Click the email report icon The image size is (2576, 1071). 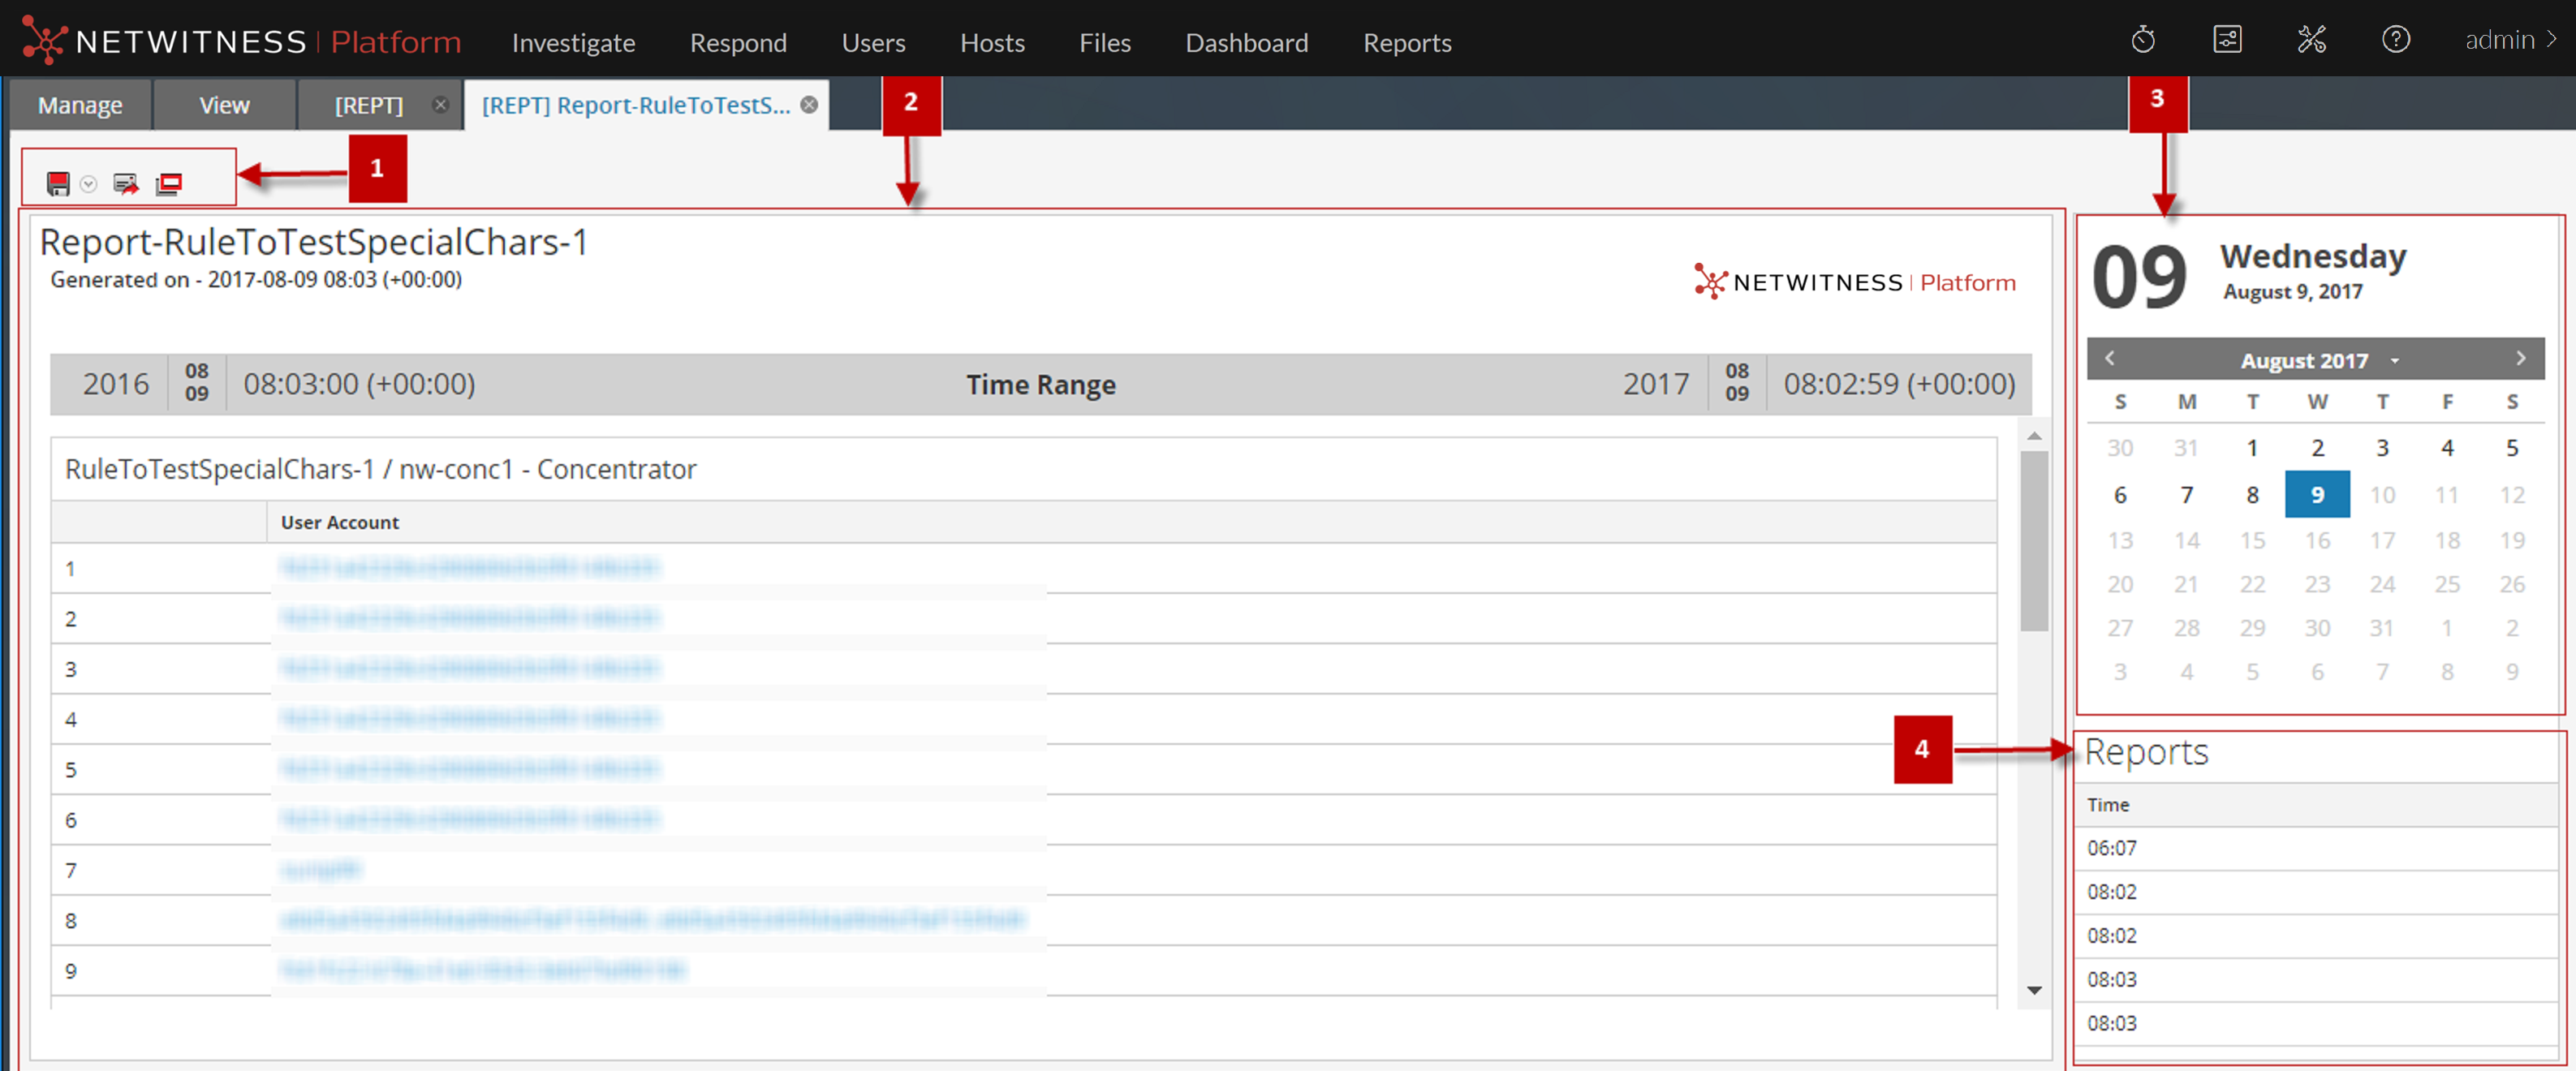tap(126, 184)
